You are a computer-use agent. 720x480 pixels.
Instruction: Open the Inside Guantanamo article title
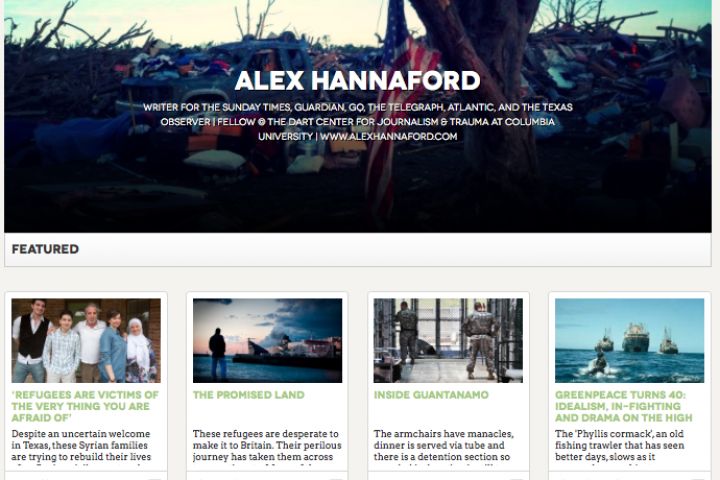431,395
